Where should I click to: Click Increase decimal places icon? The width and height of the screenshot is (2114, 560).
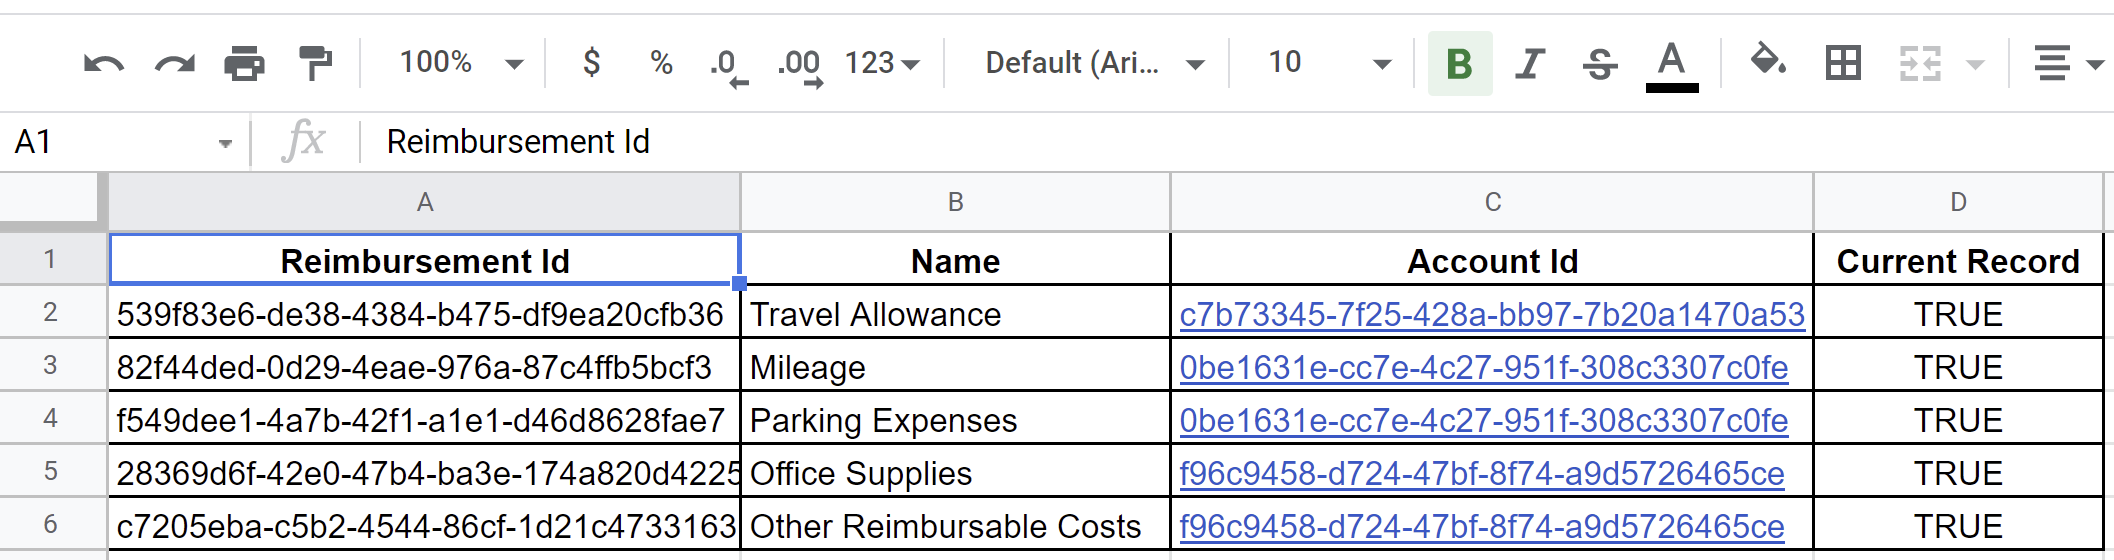pyautogui.click(x=799, y=65)
